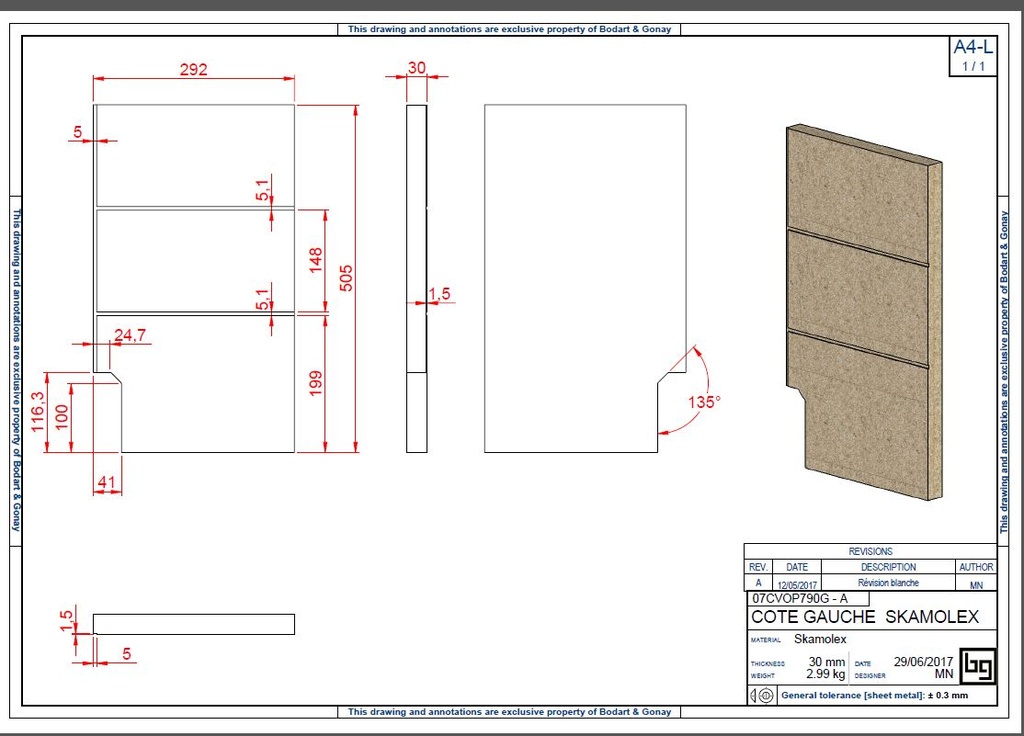Click the title COTE GAUCHE SKAMOLEX
Viewport: 1024px width, 736px height.
pos(865,617)
